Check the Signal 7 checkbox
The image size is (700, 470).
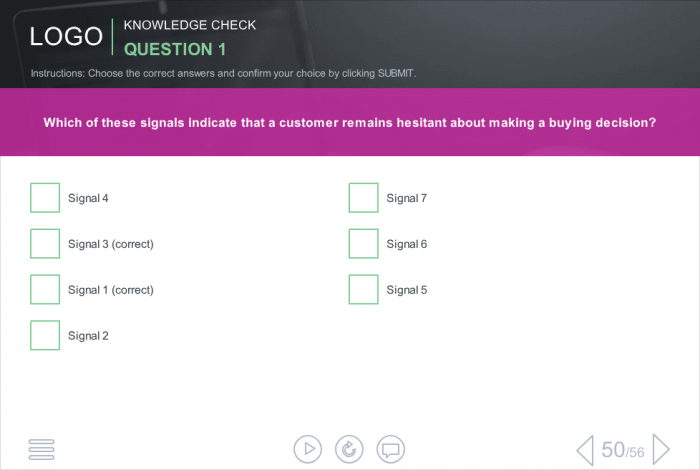[363, 198]
